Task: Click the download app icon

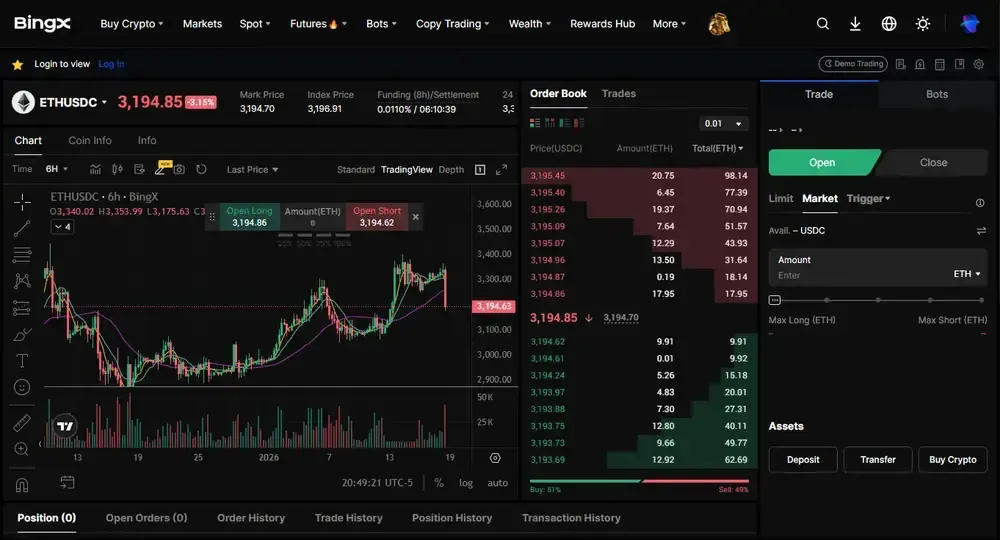Action: [855, 24]
